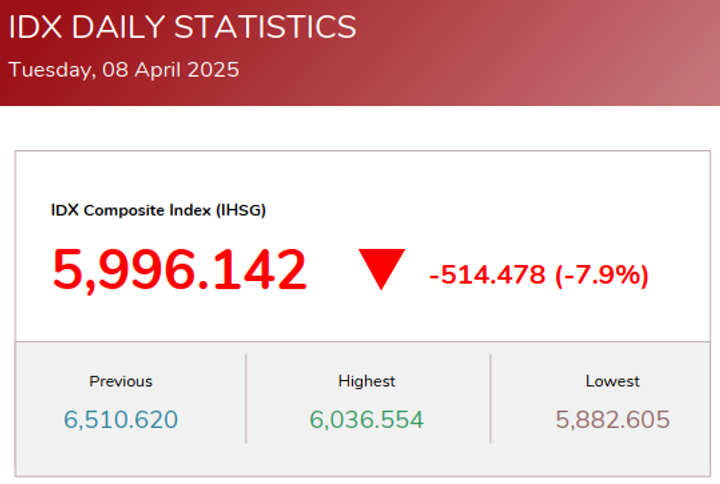Click the Highest label
The image size is (720, 484).
[x=367, y=381]
